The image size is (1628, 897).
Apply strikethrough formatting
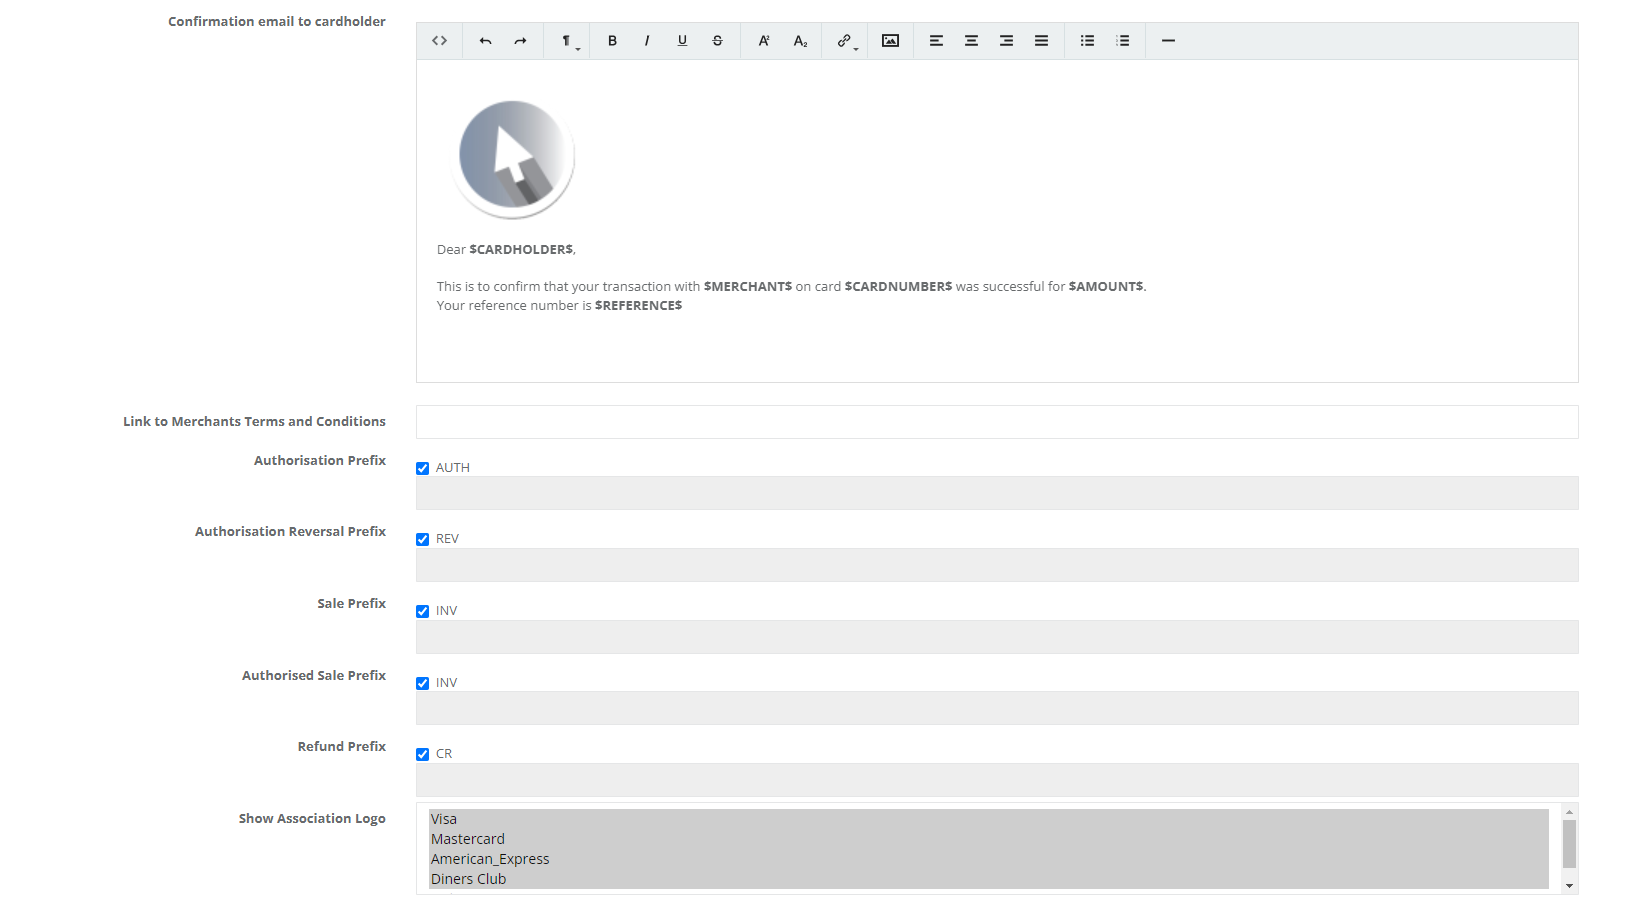[717, 41]
